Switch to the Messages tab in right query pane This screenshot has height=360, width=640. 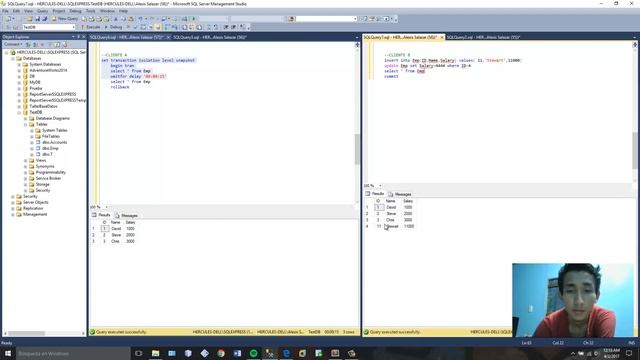tap(400, 194)
